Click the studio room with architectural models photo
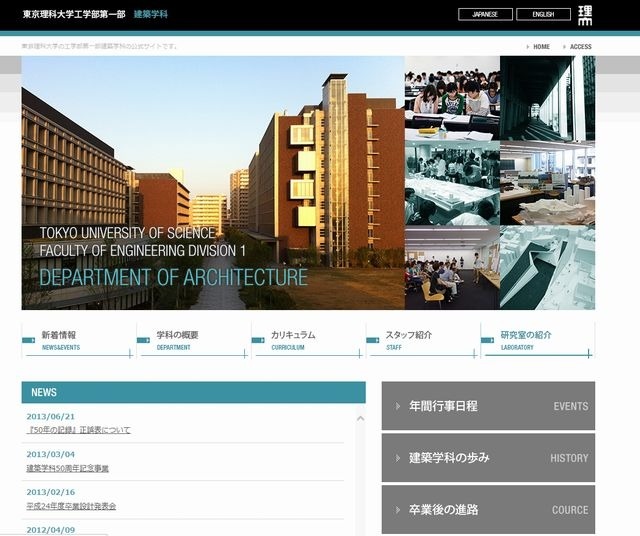The width and height of the screenshot is (640, 536). click(547, 183)
